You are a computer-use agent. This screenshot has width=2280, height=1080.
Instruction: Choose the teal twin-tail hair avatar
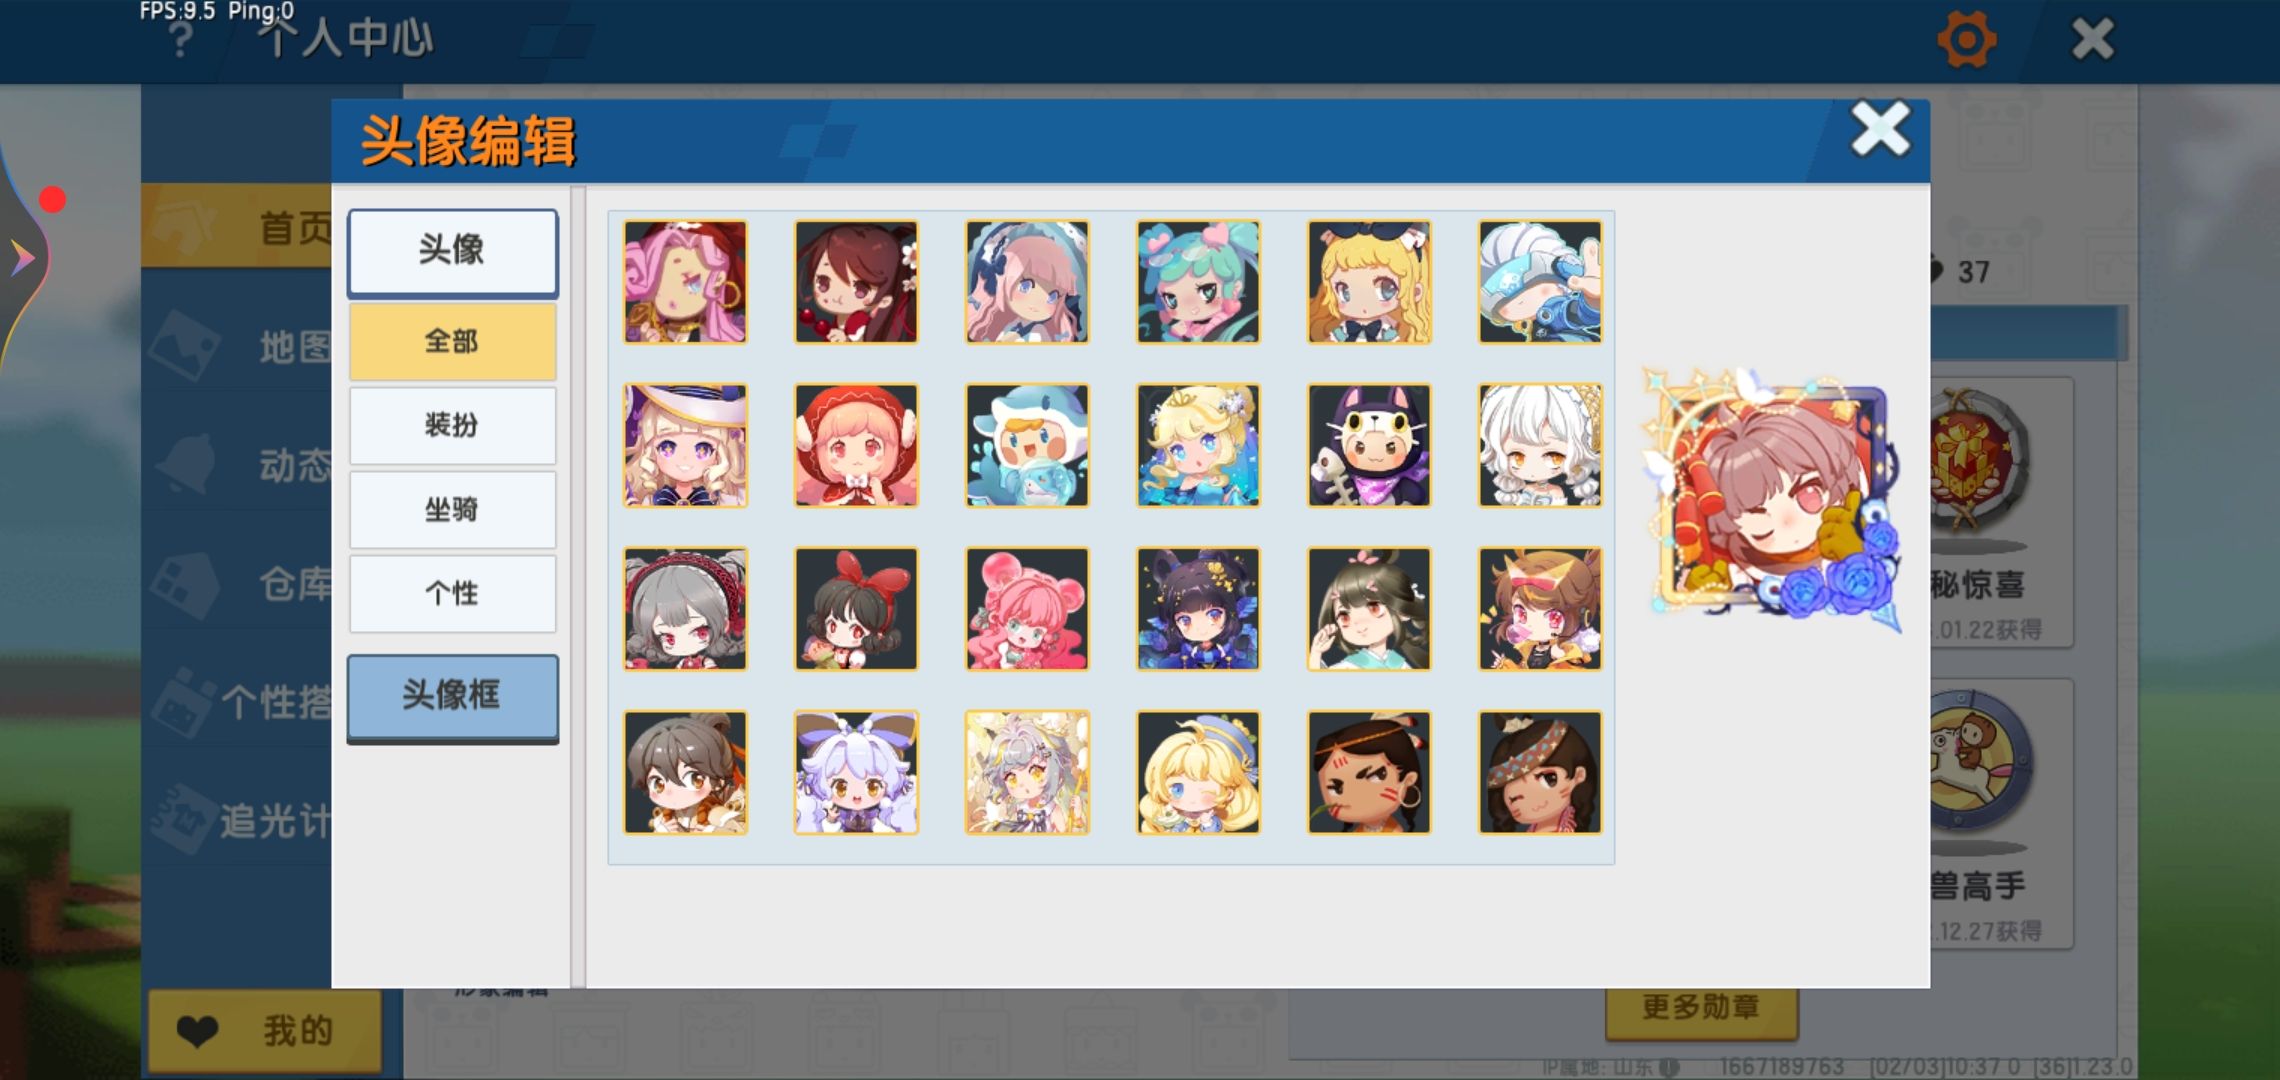pos(1198,282)
